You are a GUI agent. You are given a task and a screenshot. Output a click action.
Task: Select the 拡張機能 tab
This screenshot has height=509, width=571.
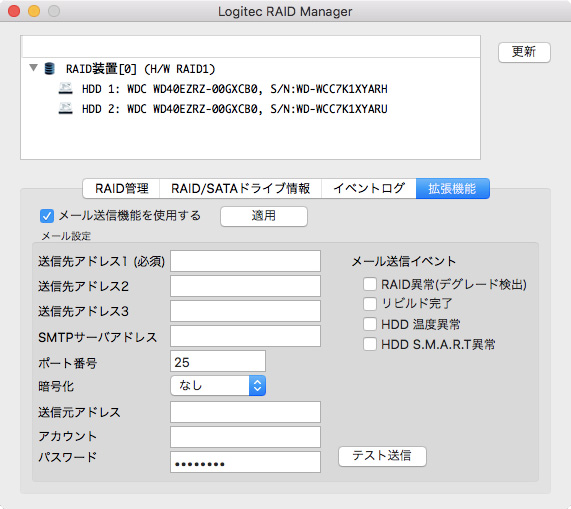(x=453, y=188)
